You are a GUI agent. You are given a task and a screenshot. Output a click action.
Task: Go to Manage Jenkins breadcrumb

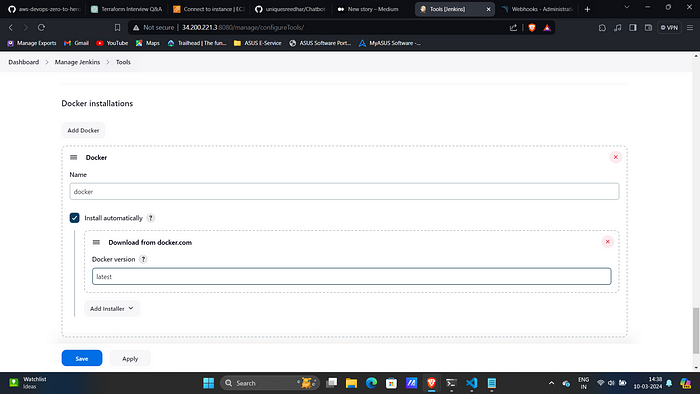click(x=77, y=62)
